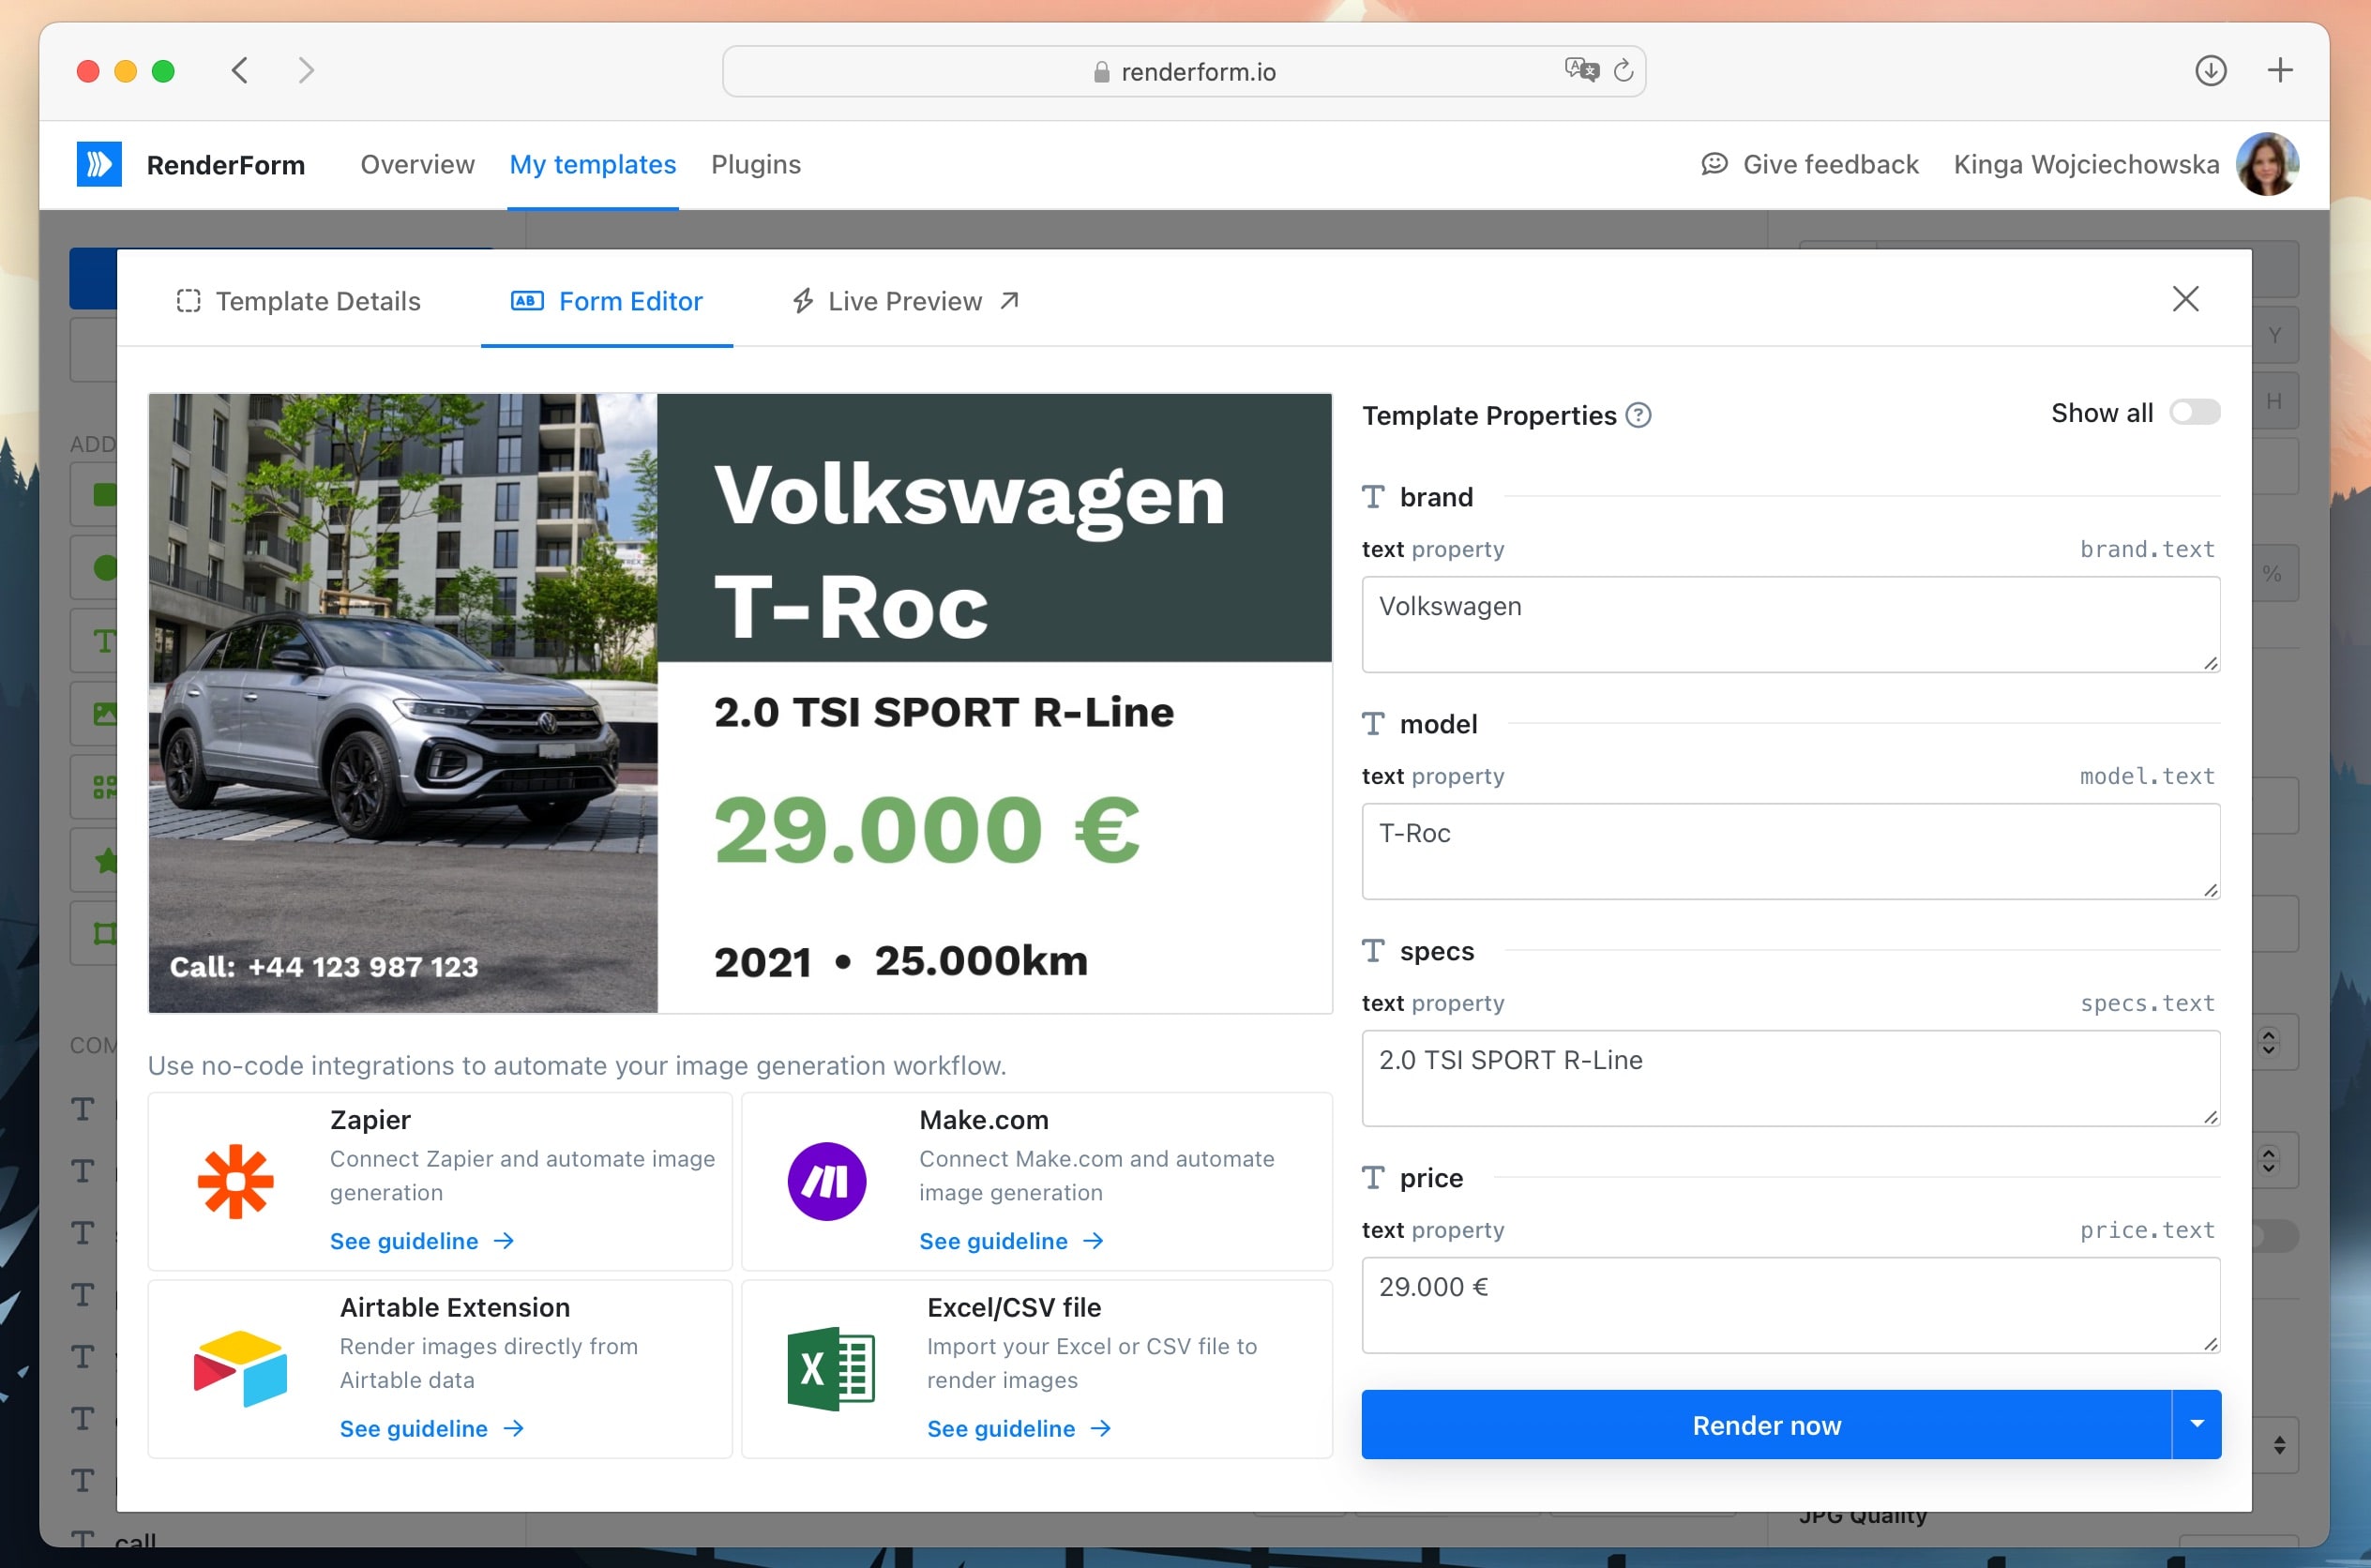Viewport: 2371px width, 1568px height.
Task: Click the Volkswagen T-Roc template preview image
Action: point(740,703)
